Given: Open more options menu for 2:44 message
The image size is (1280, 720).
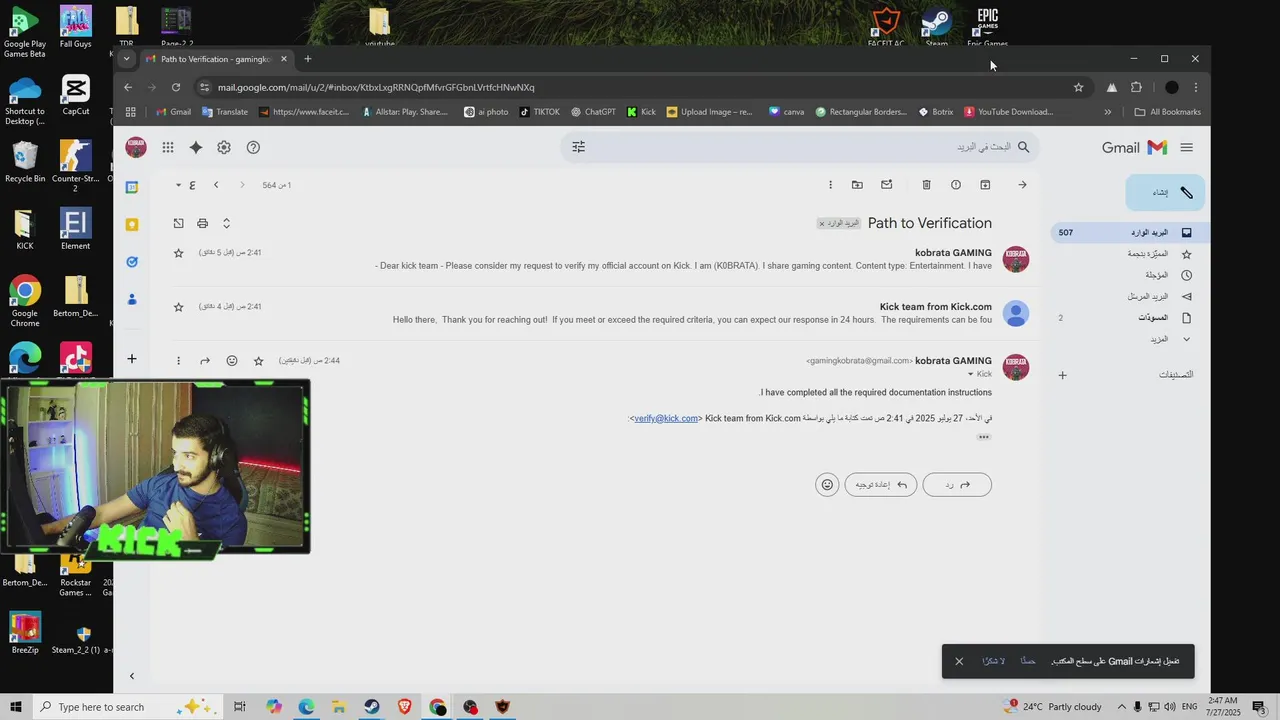Looking at the screenshot, I should click(178, 361).
